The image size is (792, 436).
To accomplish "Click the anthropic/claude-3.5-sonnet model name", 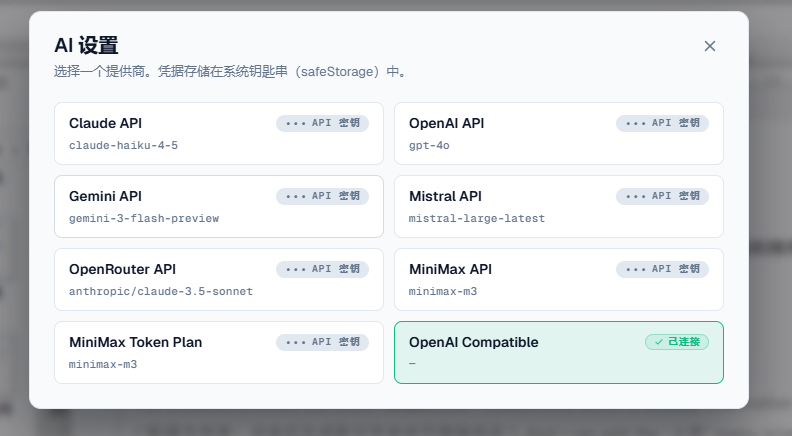I will 161,292.
